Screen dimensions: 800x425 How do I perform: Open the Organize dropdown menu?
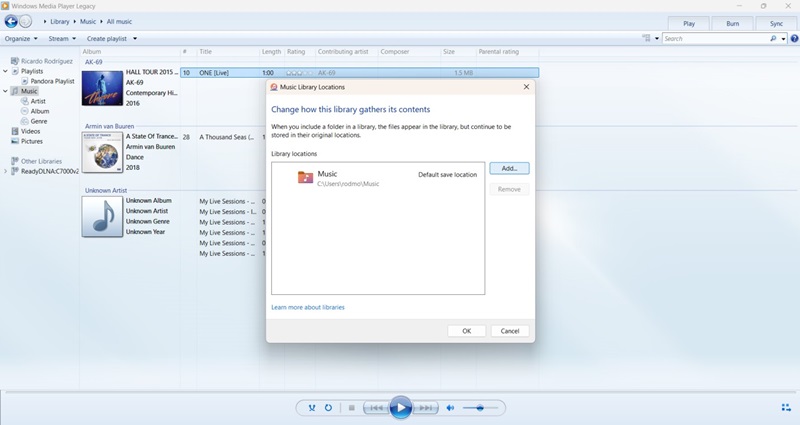coord(21,38)
